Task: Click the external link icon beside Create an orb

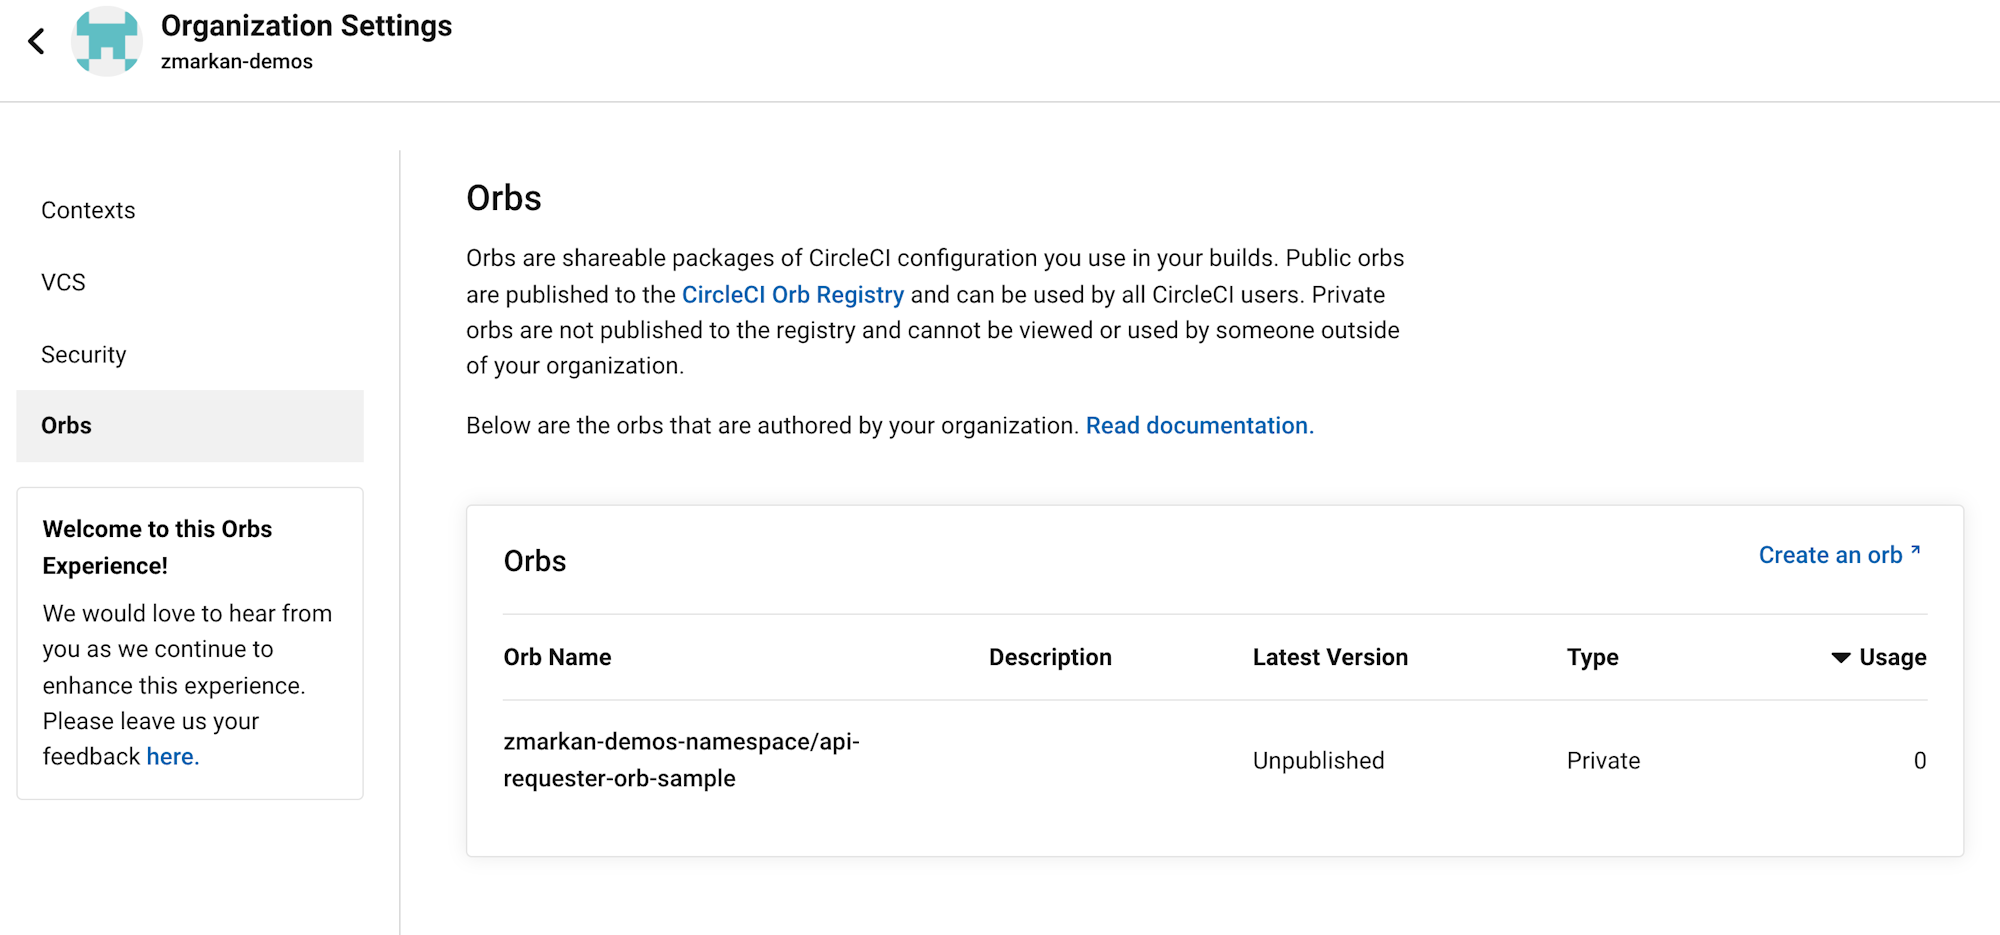Action: pyautogui.click(x=1915, y=550)
